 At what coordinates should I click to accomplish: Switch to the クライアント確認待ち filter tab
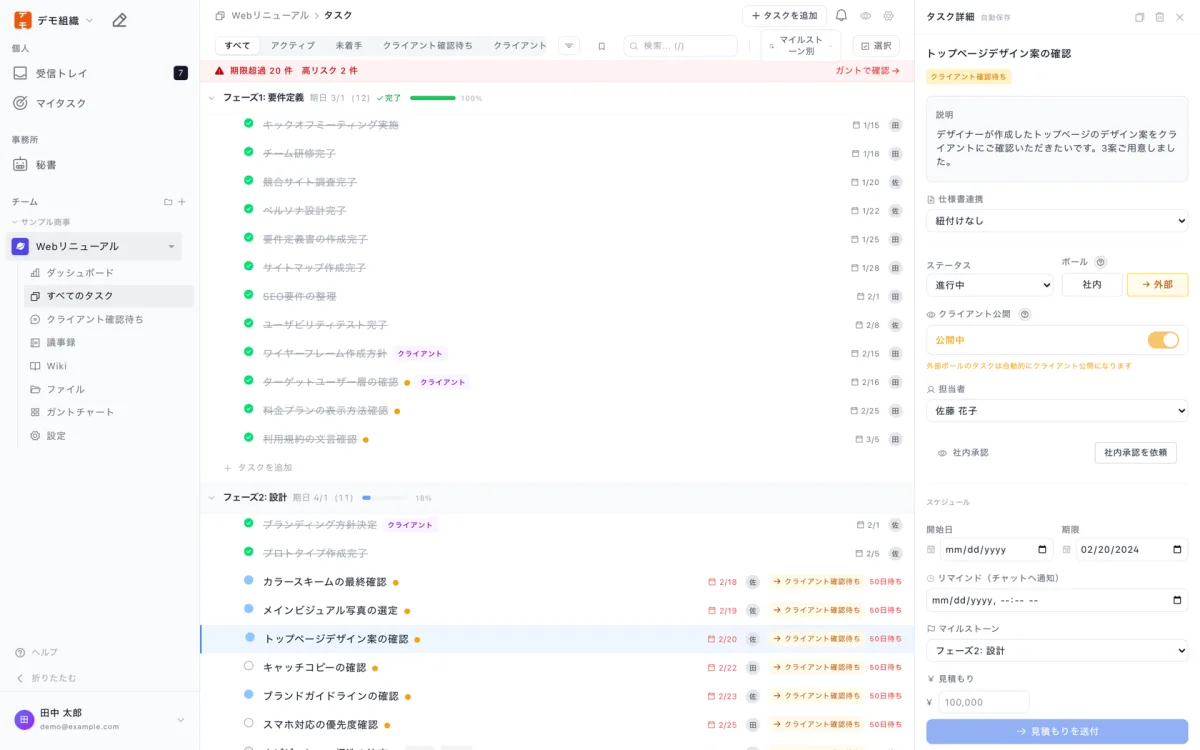tap(428, 46)
